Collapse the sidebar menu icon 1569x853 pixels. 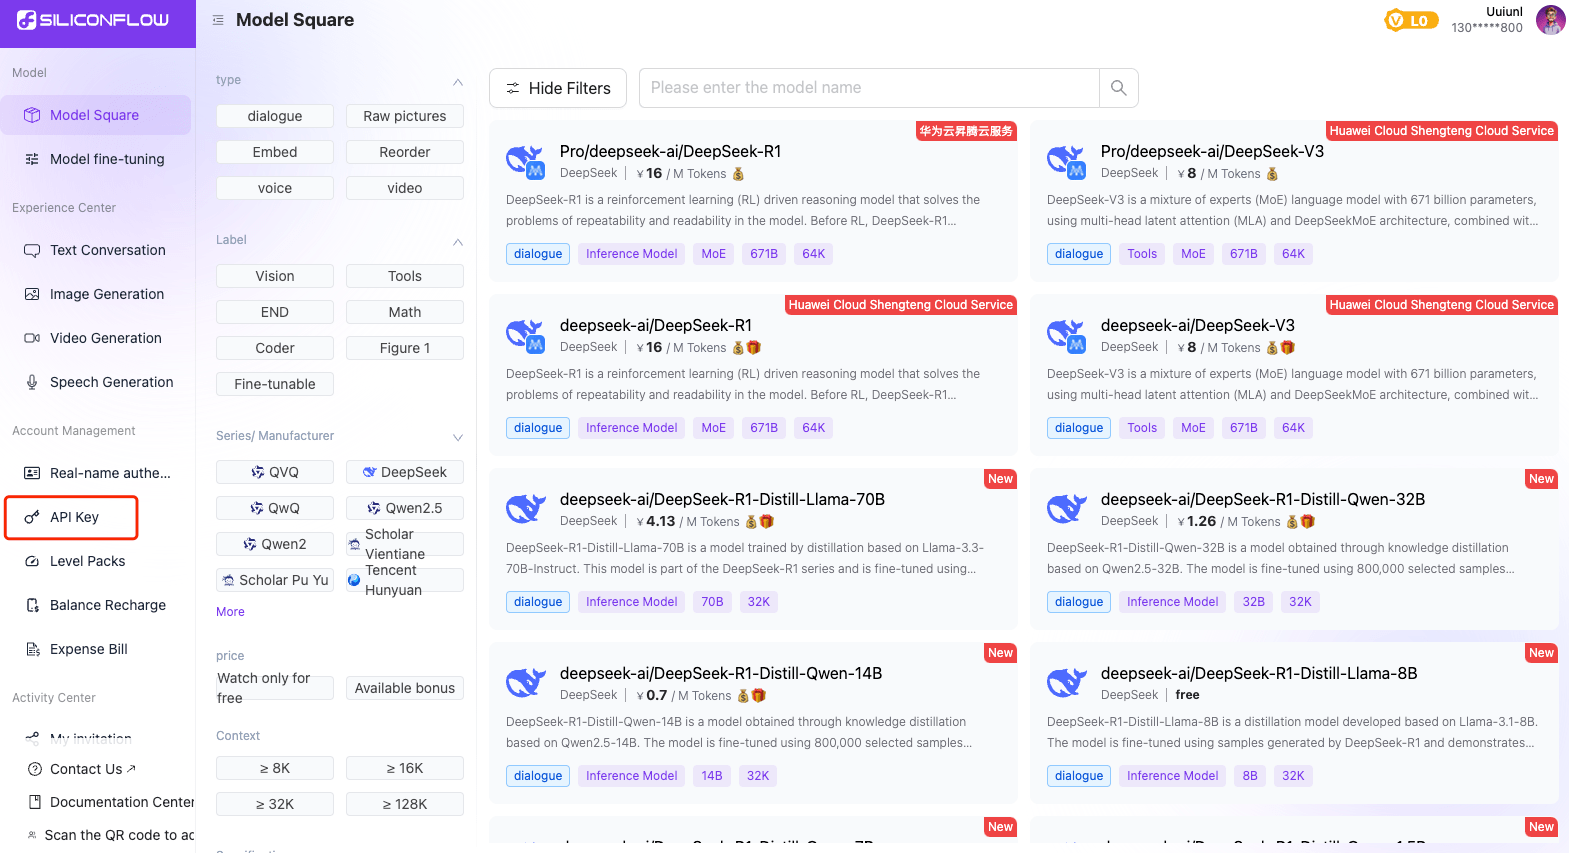218,20
